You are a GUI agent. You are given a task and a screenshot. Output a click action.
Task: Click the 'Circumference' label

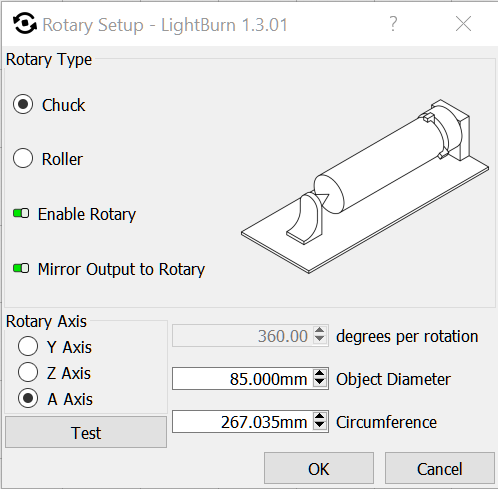(x=386, y=422)
